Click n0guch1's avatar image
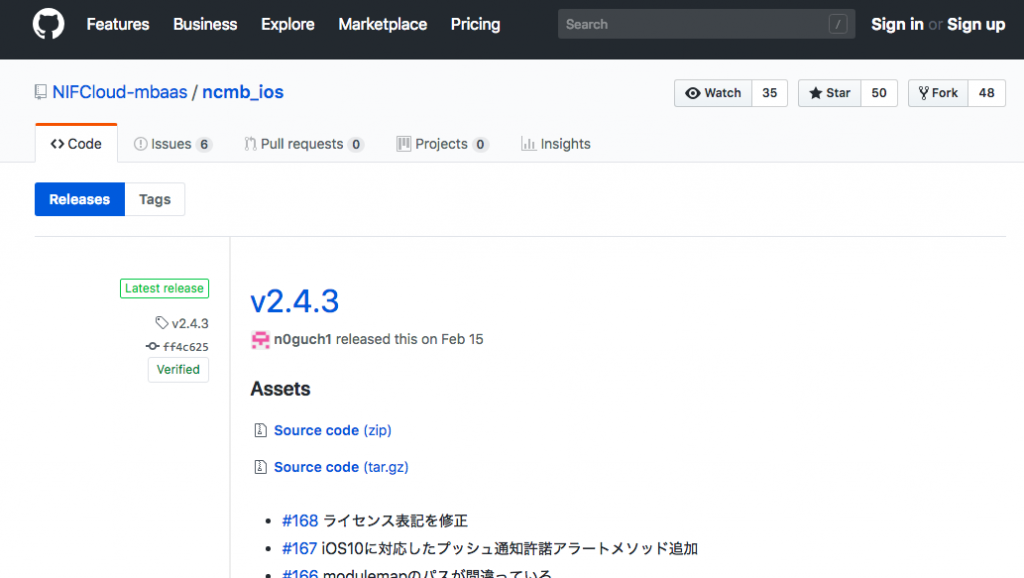 pyautogui.click(x=258, y=339)
